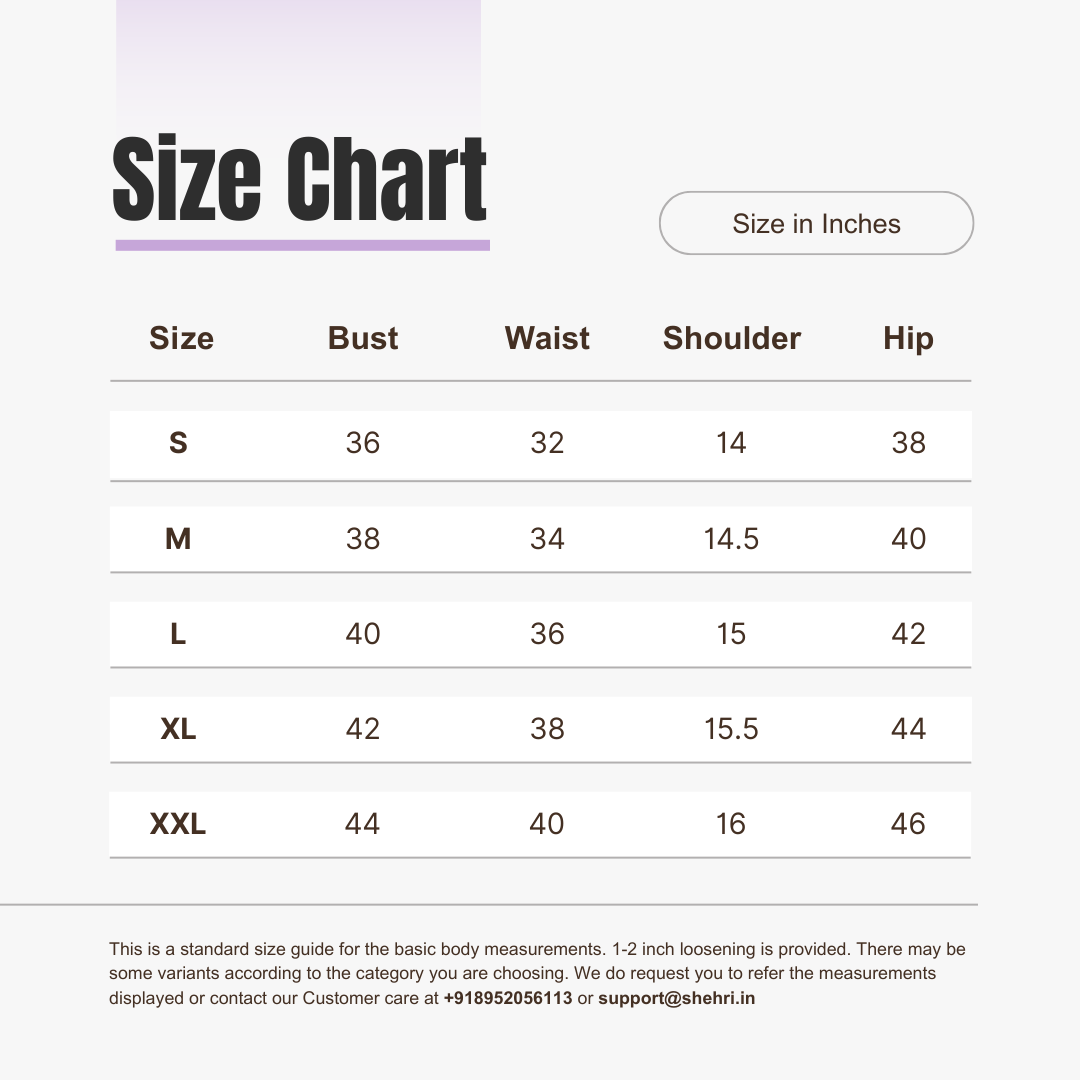The width and height of the screenshot is (1080, 1080).
Task: Select the XXL size row label
Action: tap(178, 824)
